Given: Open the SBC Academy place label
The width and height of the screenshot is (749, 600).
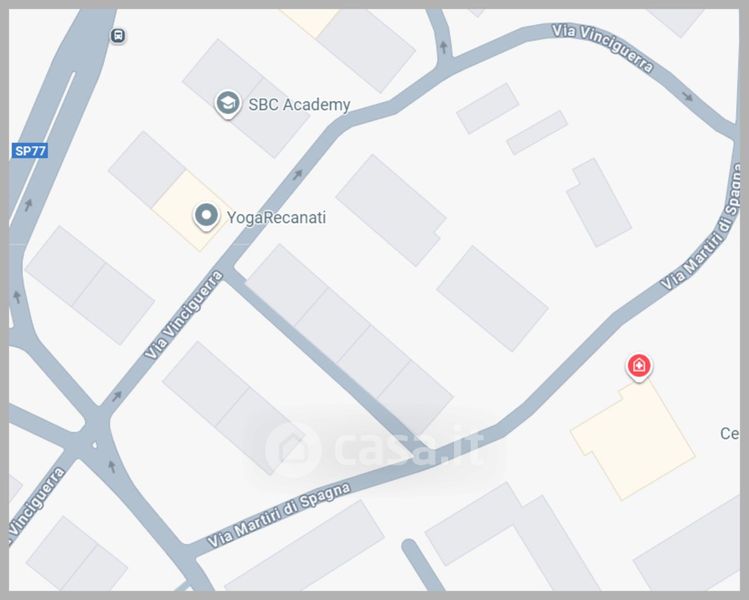Looking at the screenshot, I should (300, 105).
